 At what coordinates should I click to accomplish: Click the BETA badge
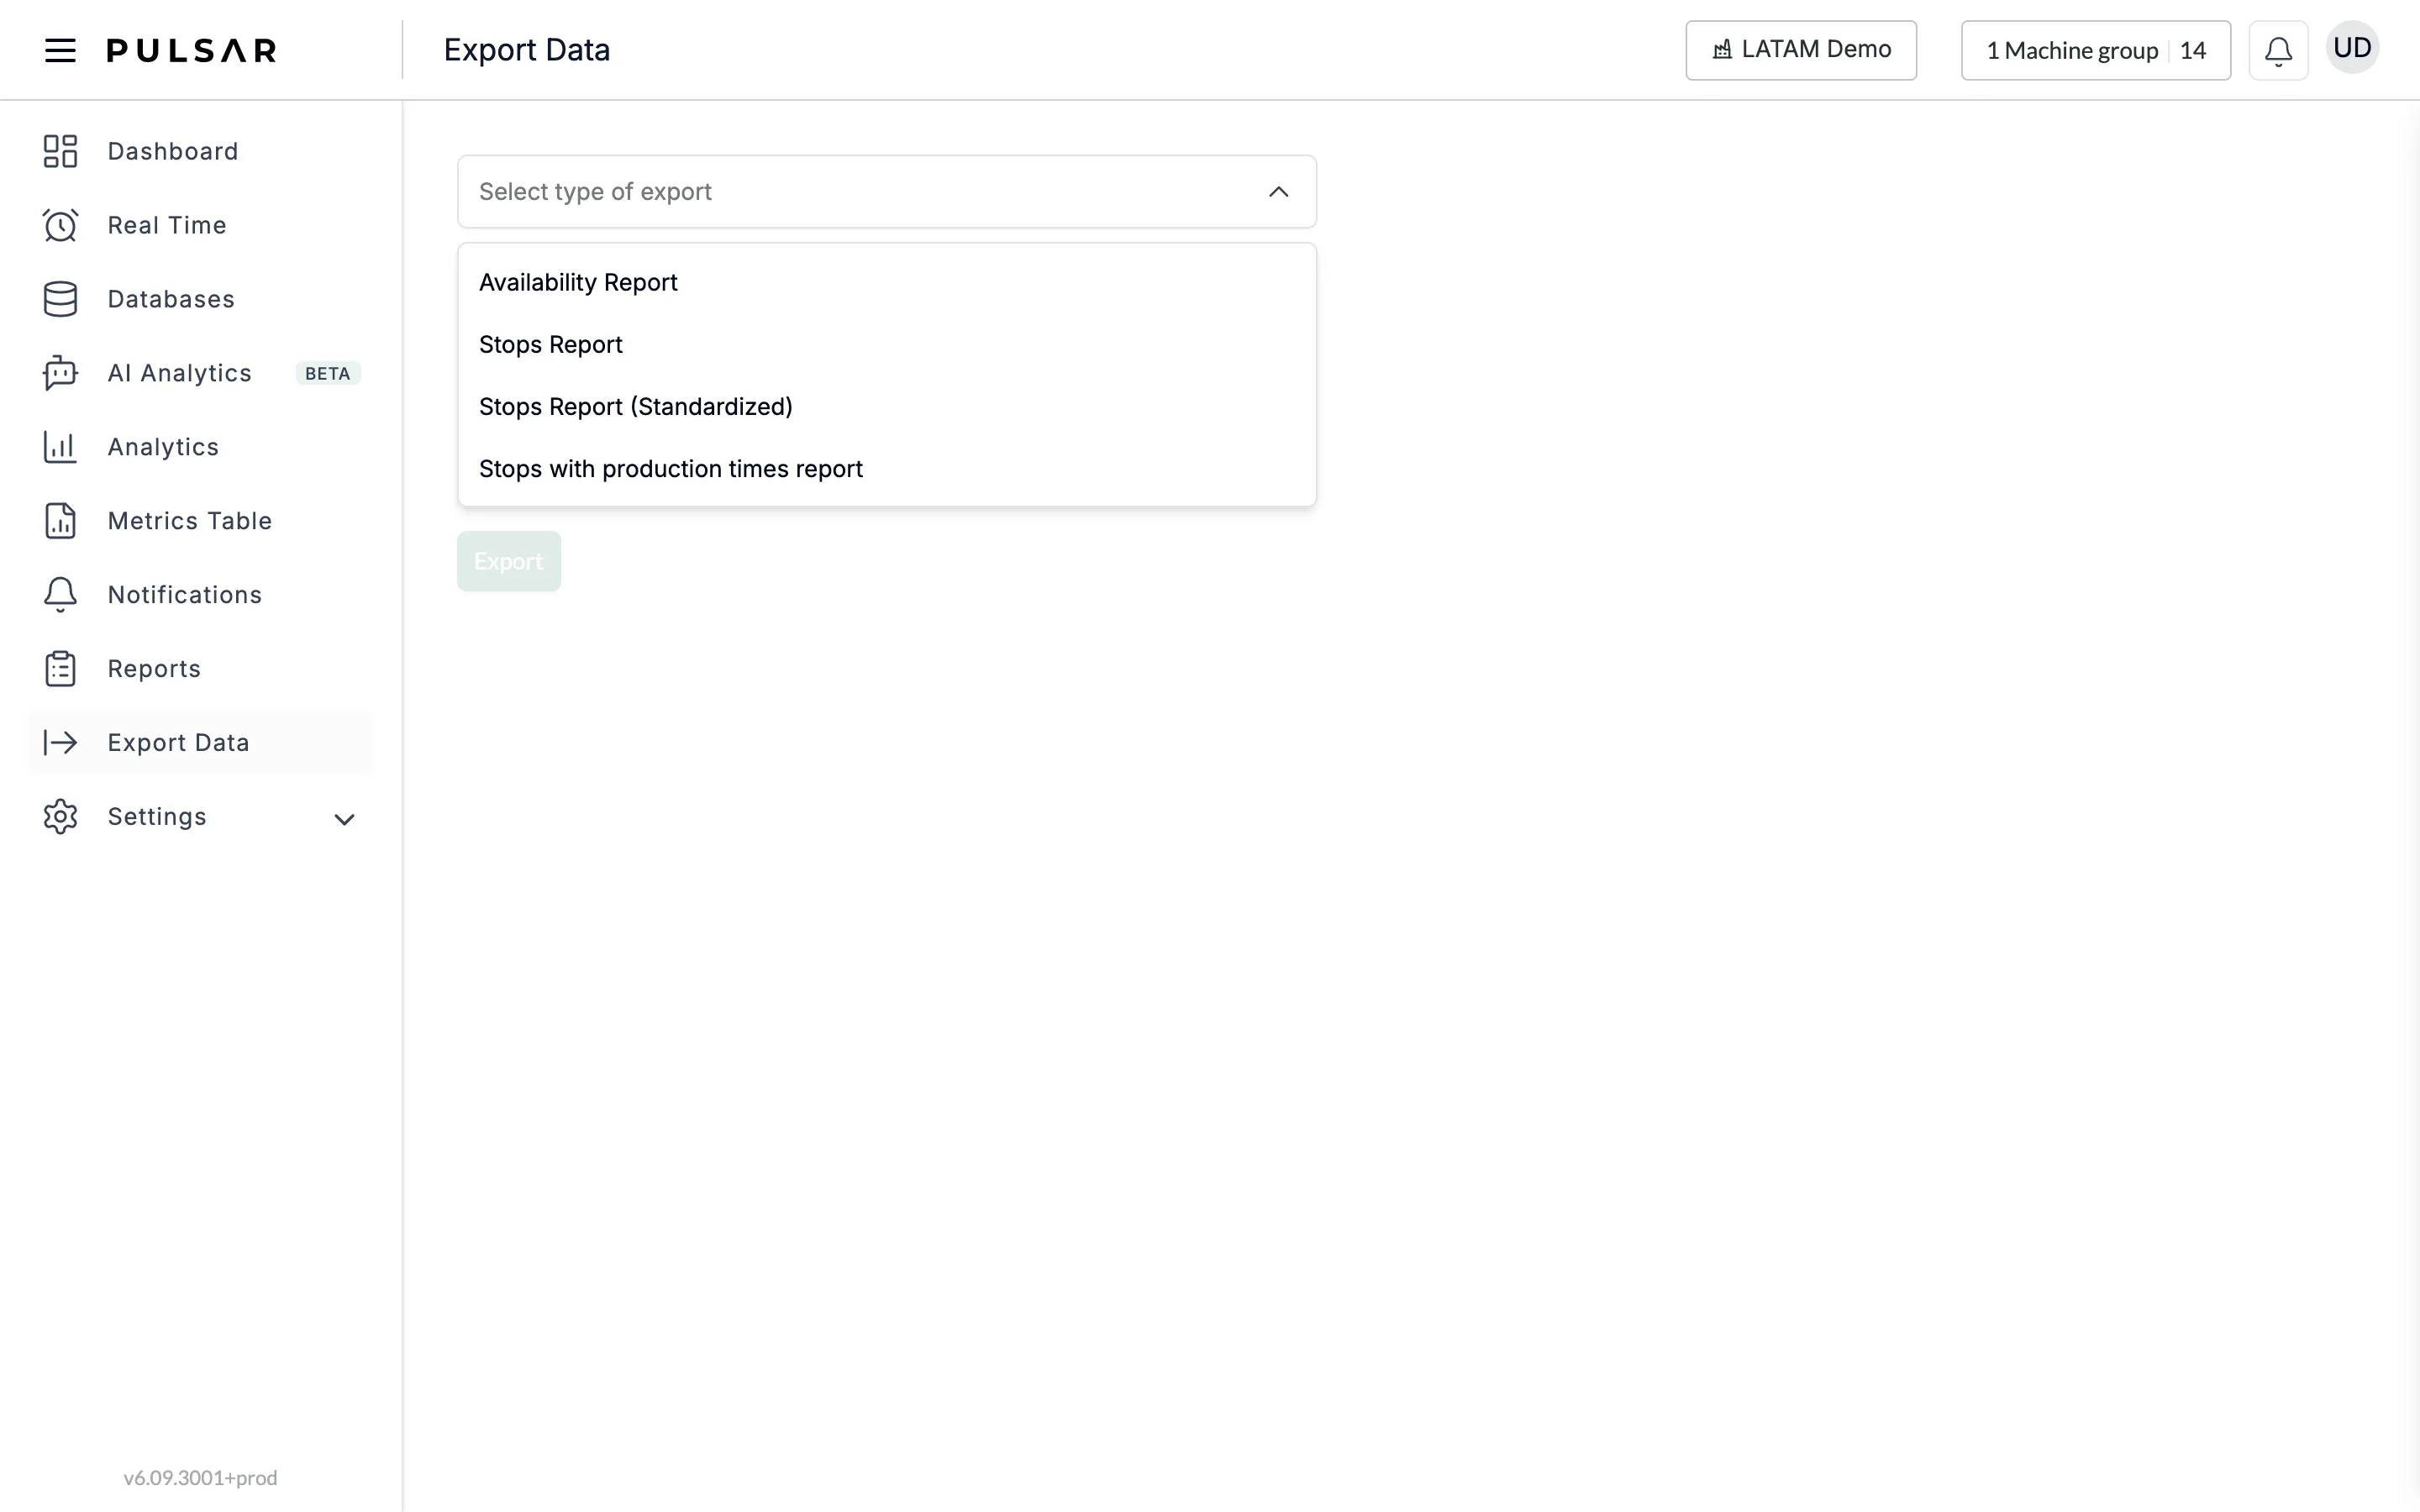[x=328, y=373]
